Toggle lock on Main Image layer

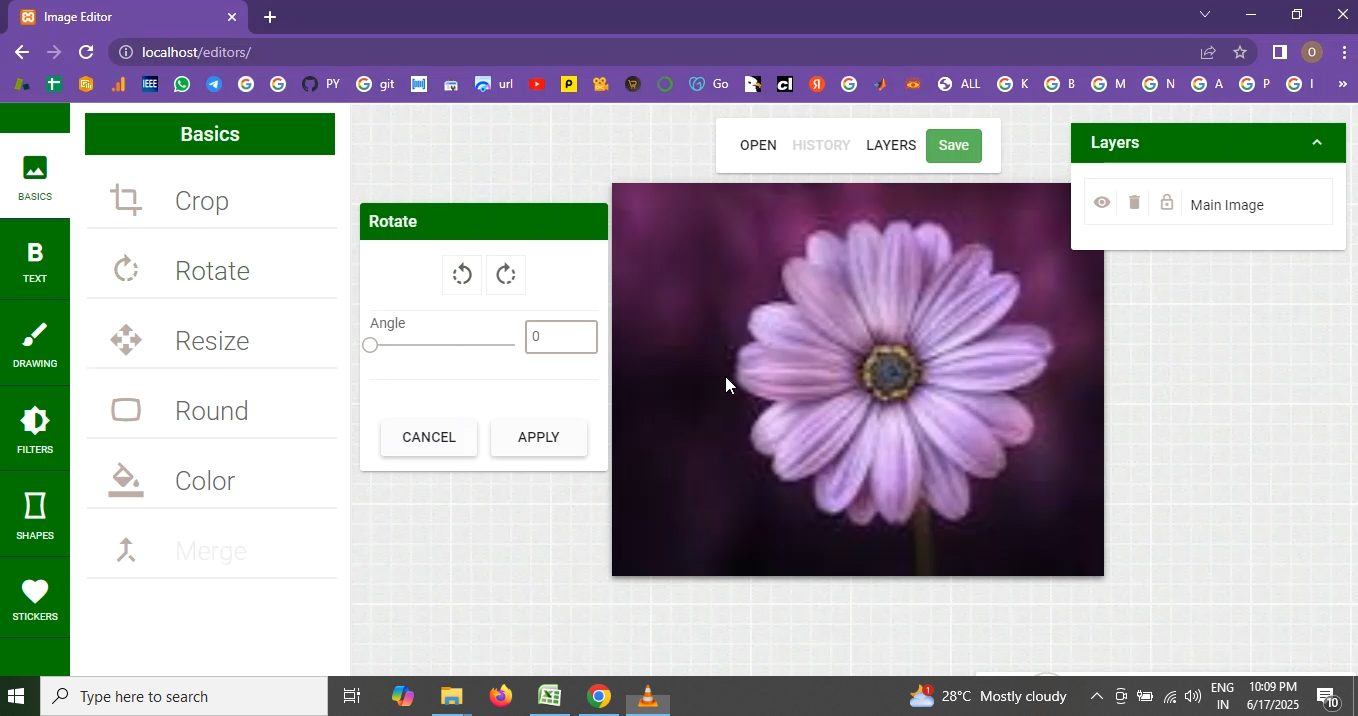pos(1166,203)
